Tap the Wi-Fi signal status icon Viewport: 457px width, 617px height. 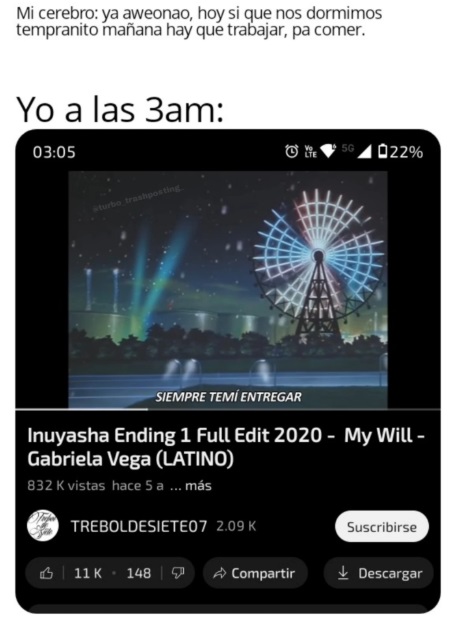(328, 151)
